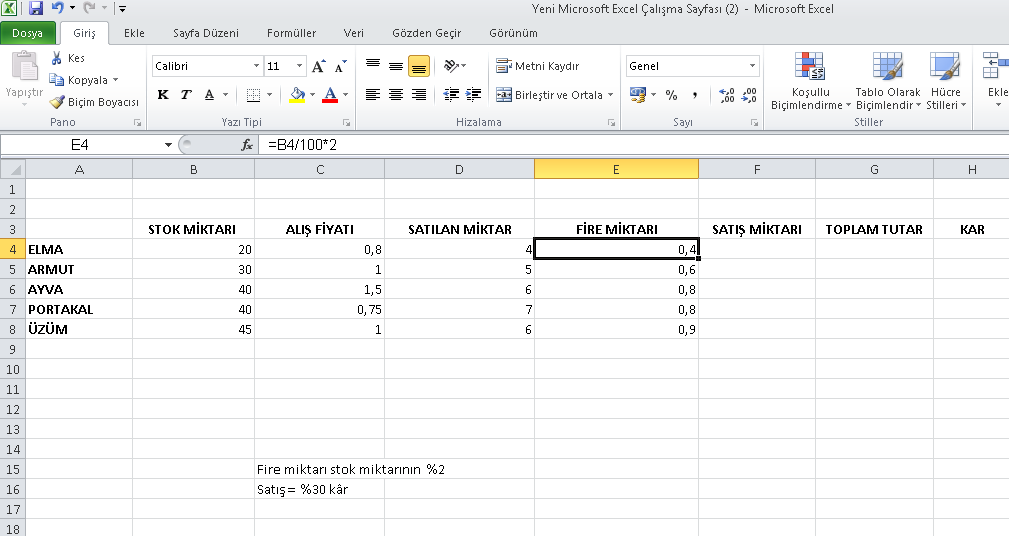The width and height of the screenshot is (1009, 536).
Task: Expand the Name Box dropdown arrow
Action: pyautogui.click(x=168, y=145)
